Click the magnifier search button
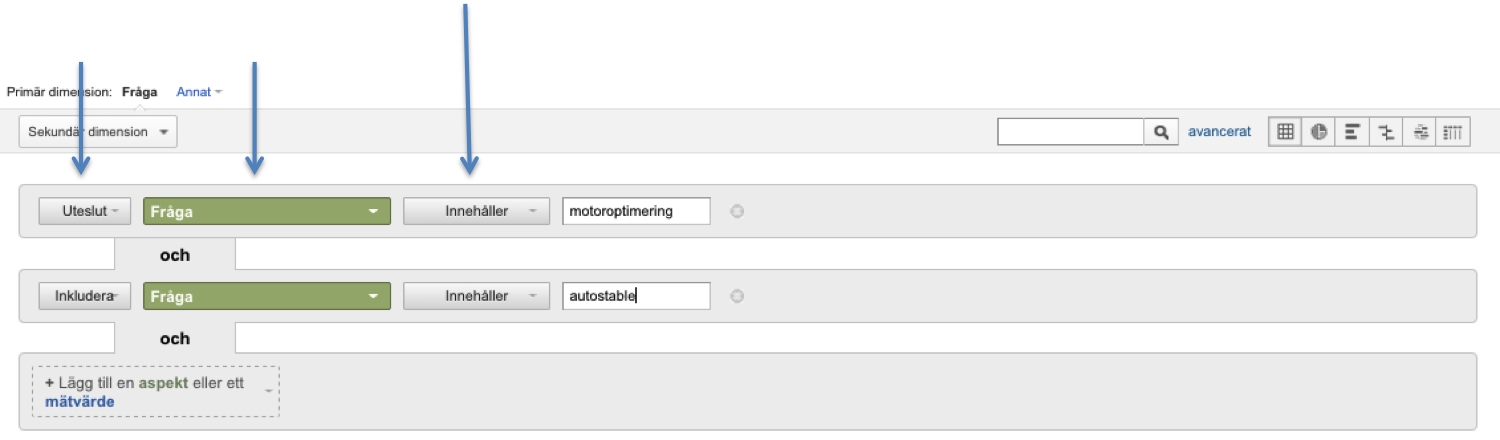 1161,132
